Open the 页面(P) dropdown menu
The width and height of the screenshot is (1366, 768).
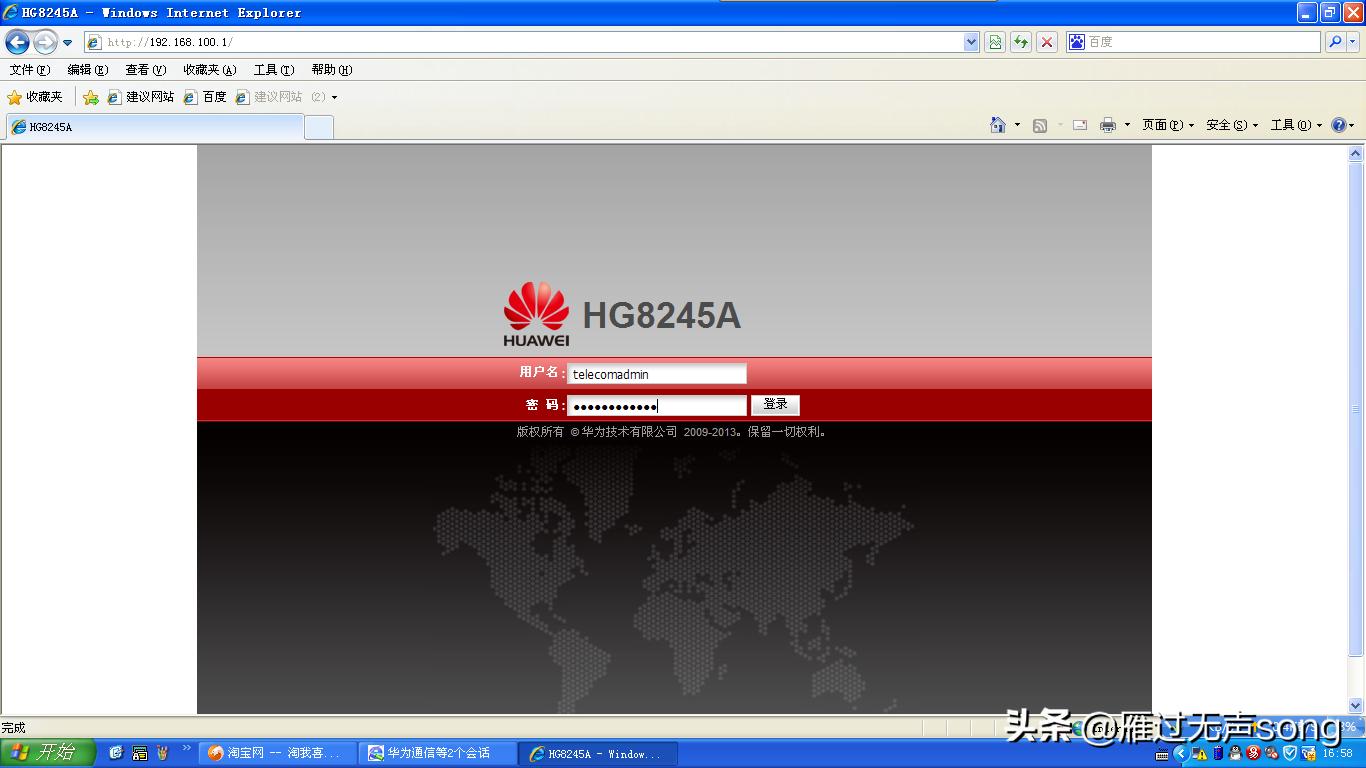[x=1168, y=125]
